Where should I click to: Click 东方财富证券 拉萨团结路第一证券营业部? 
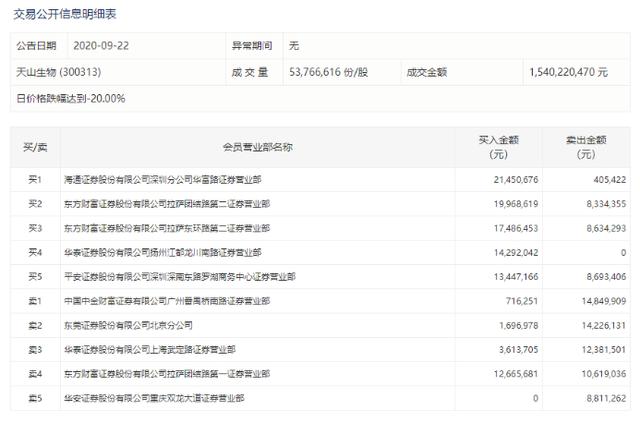click(x=167, y=374)
